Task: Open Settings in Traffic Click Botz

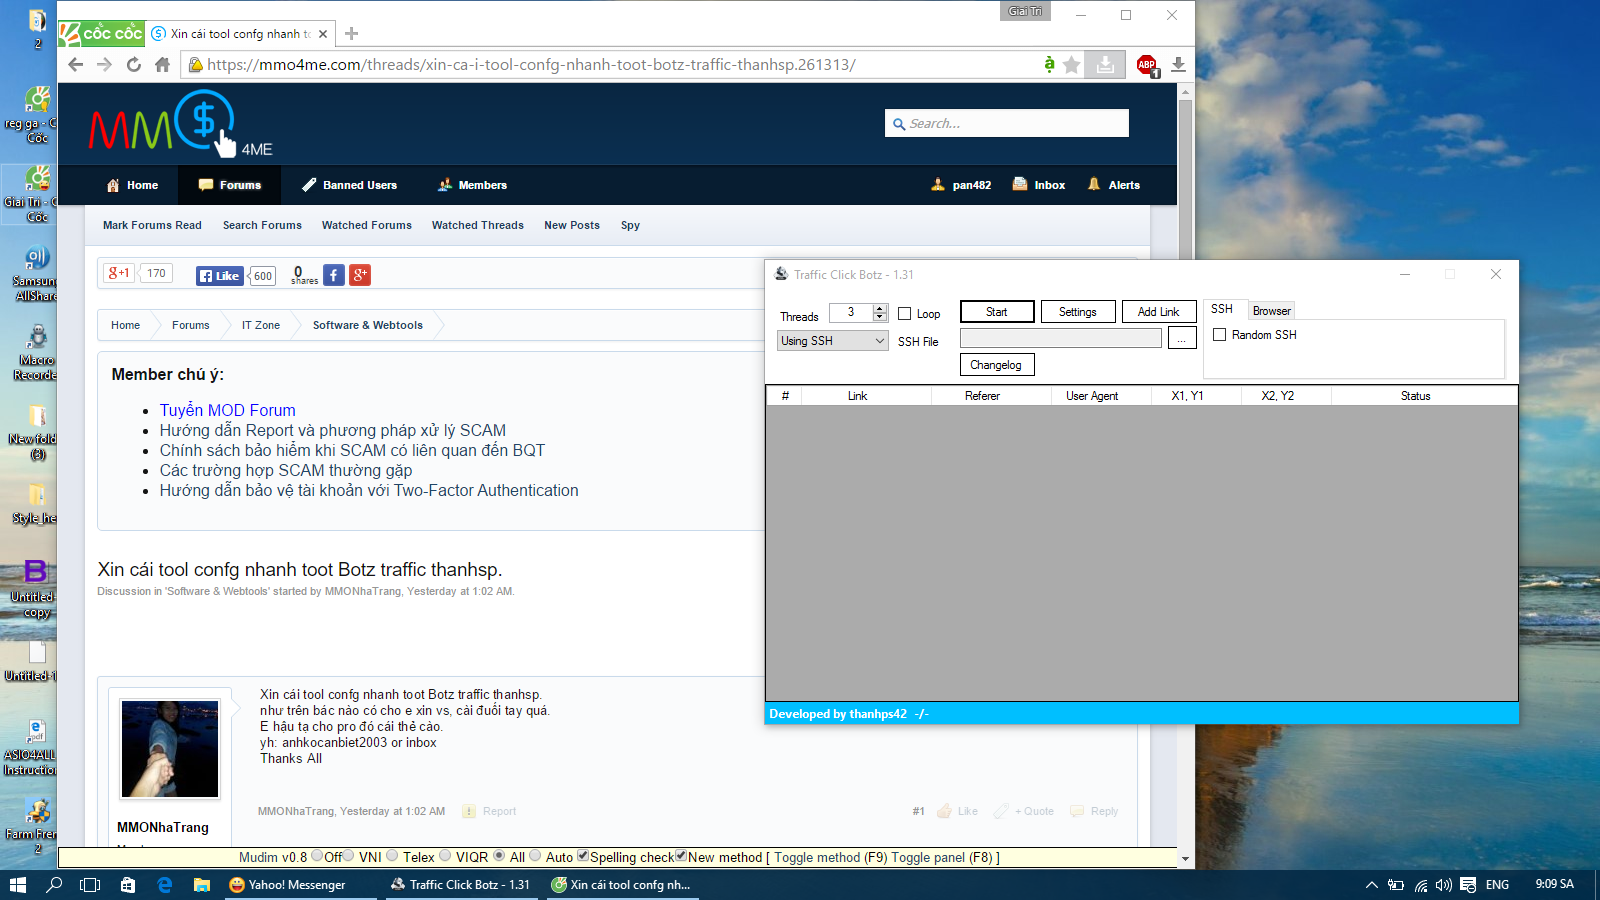Action: [1078, 312]
